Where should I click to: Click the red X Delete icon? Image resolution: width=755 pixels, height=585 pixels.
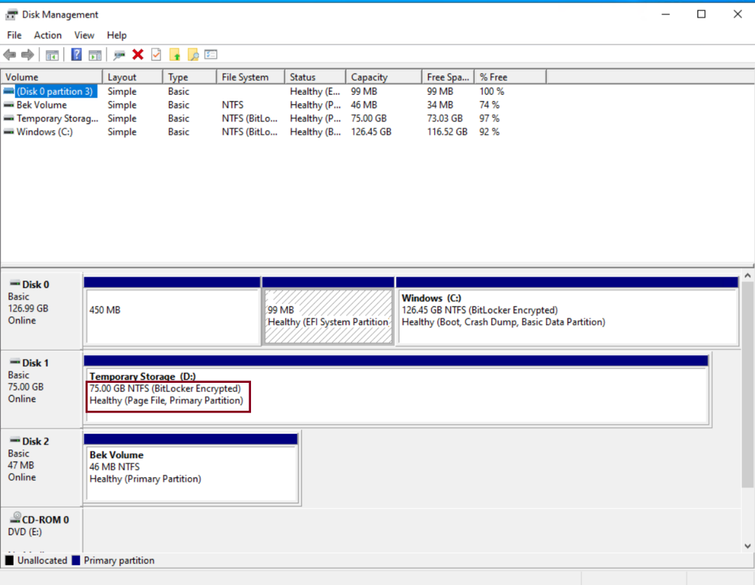(x=138, y=54)
